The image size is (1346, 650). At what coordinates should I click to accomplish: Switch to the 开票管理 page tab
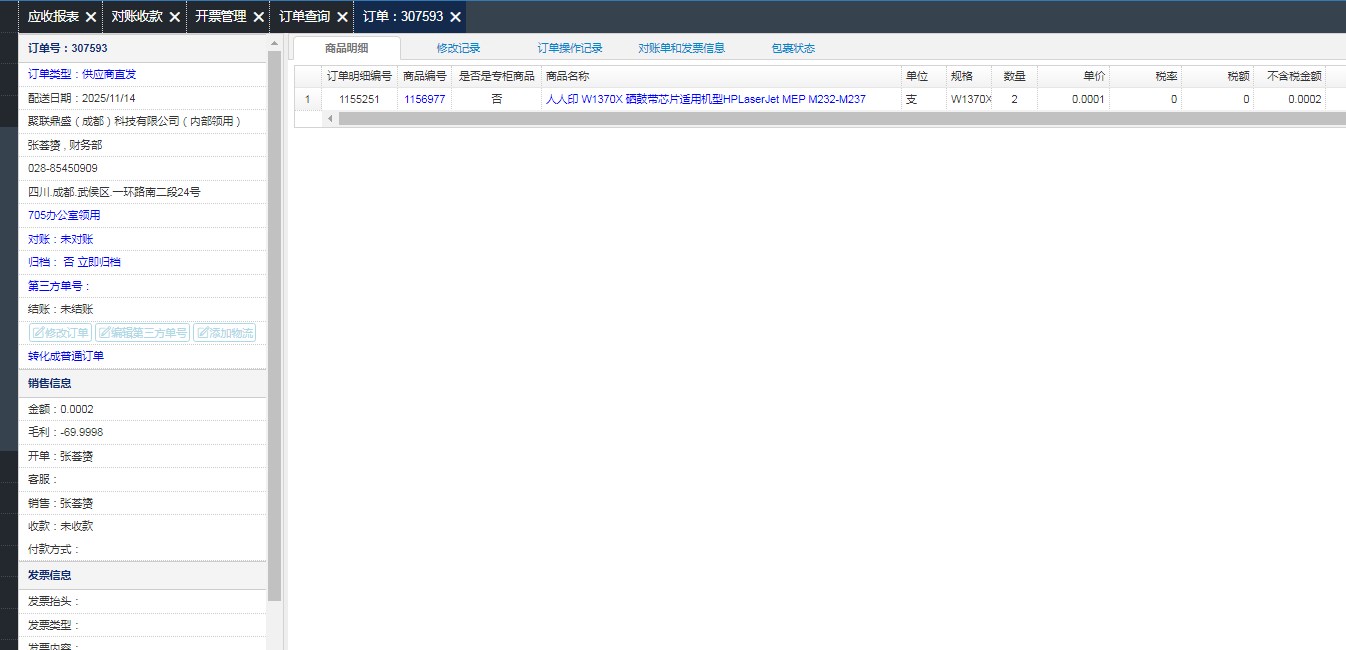(x=220, y=17)
